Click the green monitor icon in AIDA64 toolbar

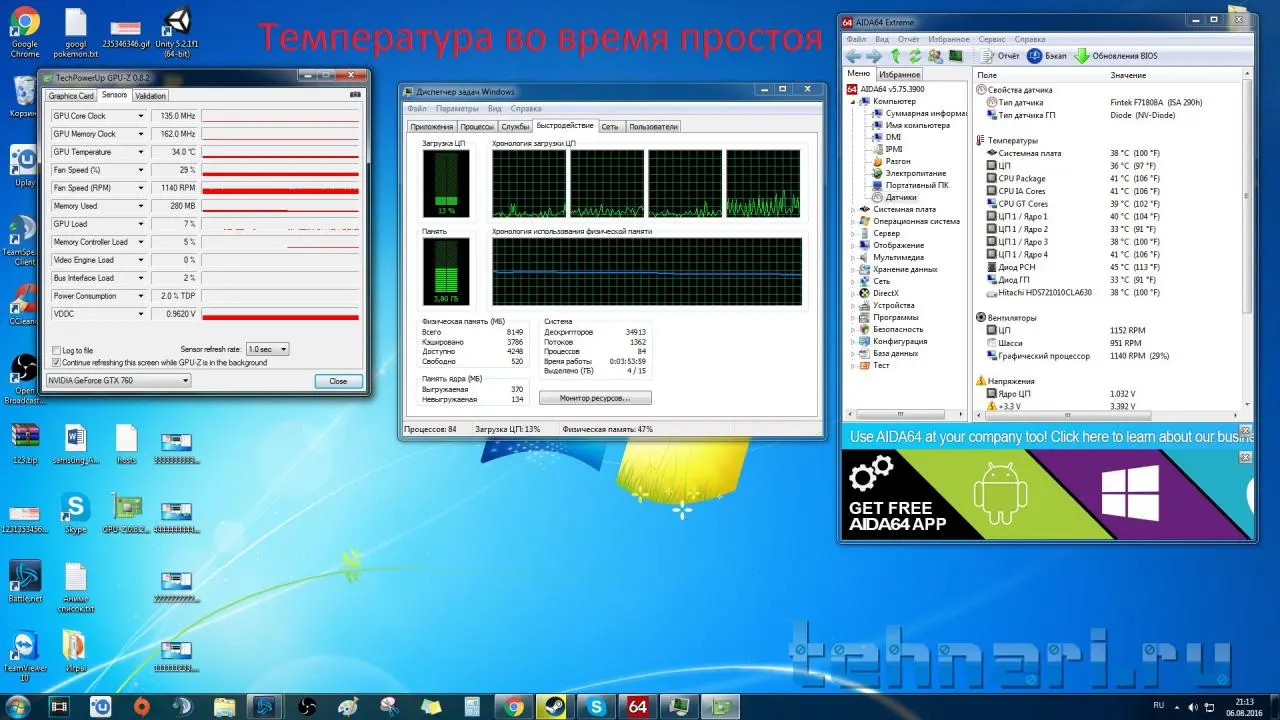(x=956, y=56)
